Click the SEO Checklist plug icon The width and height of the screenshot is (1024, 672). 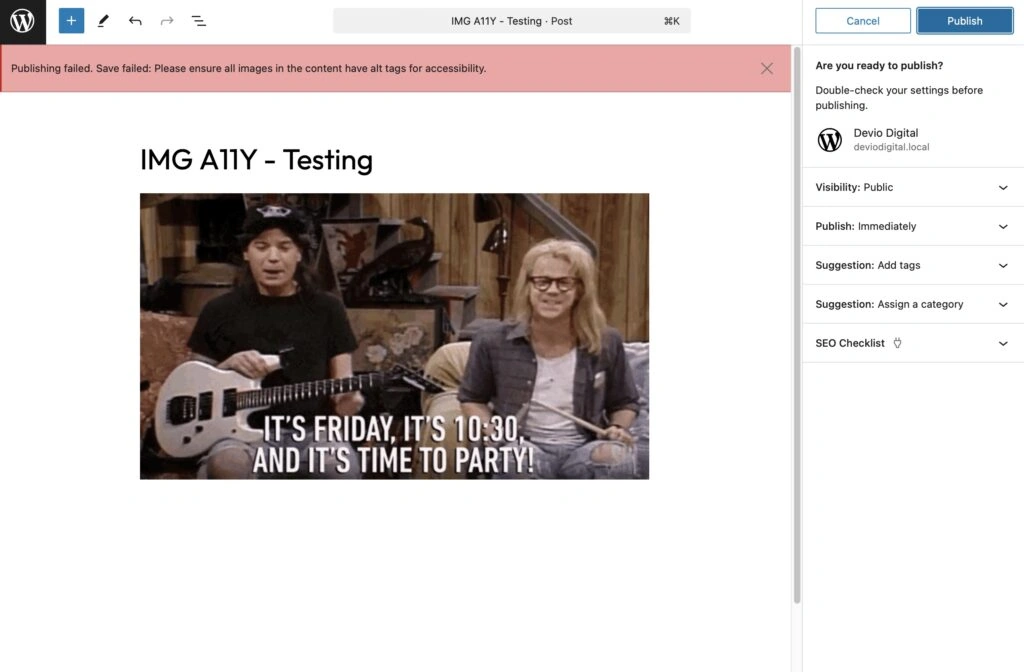[897, 343]
